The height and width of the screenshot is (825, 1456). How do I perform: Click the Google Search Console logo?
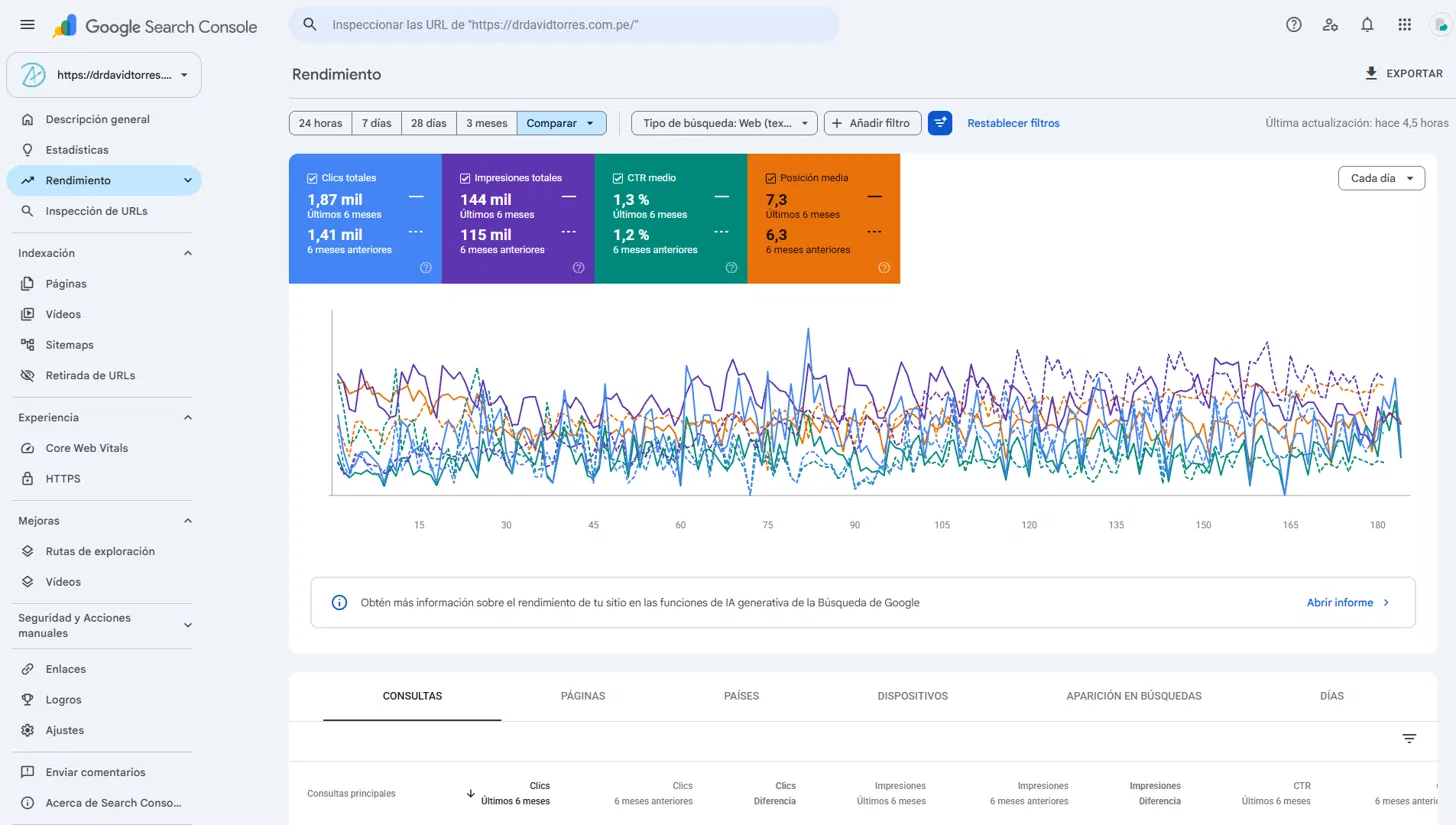pyautogui.click(x=155, y=26)
